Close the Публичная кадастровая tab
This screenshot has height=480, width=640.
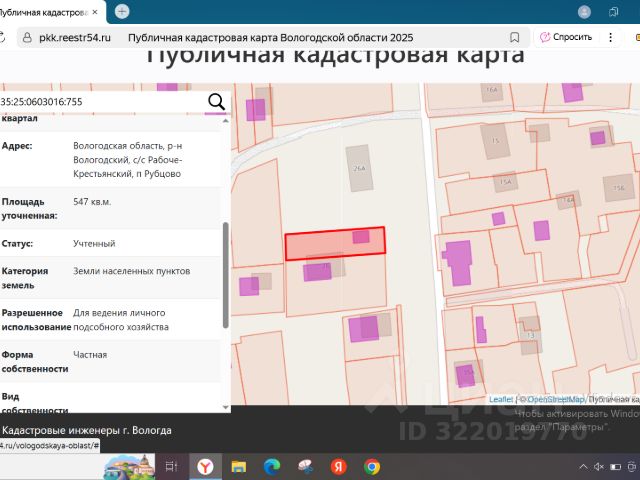coord(95,12)
